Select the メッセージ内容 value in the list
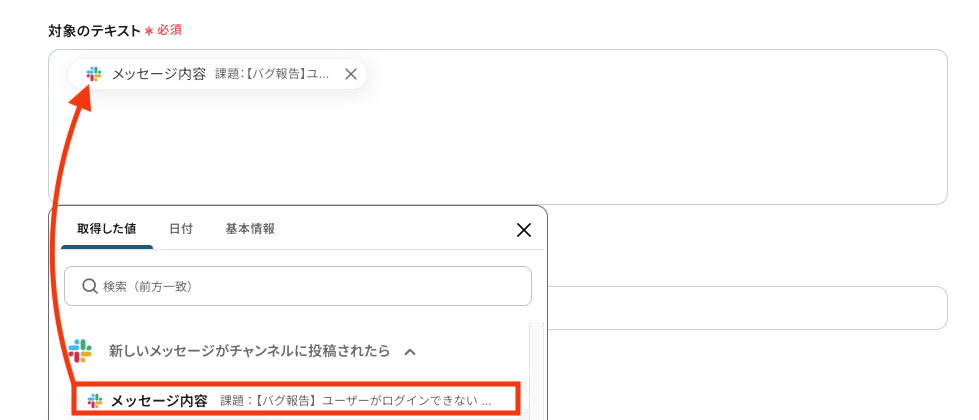979x420 pixels. pos(159,400)
